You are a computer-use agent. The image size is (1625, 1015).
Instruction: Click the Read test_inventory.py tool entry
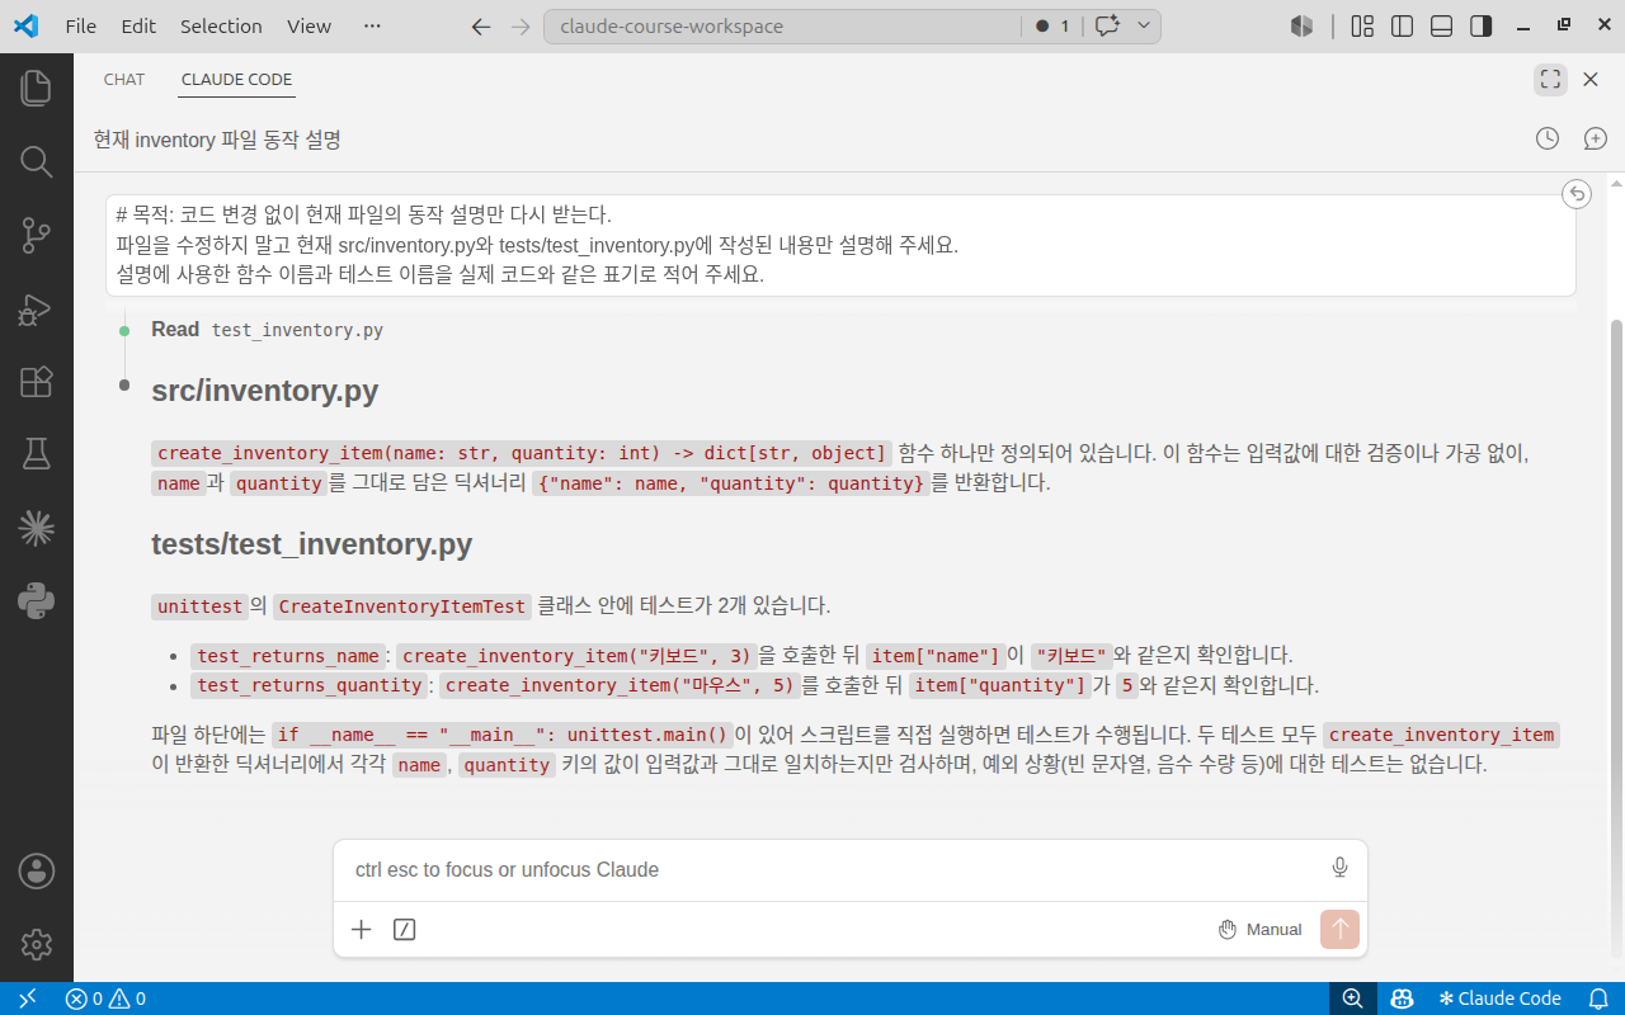267,330
